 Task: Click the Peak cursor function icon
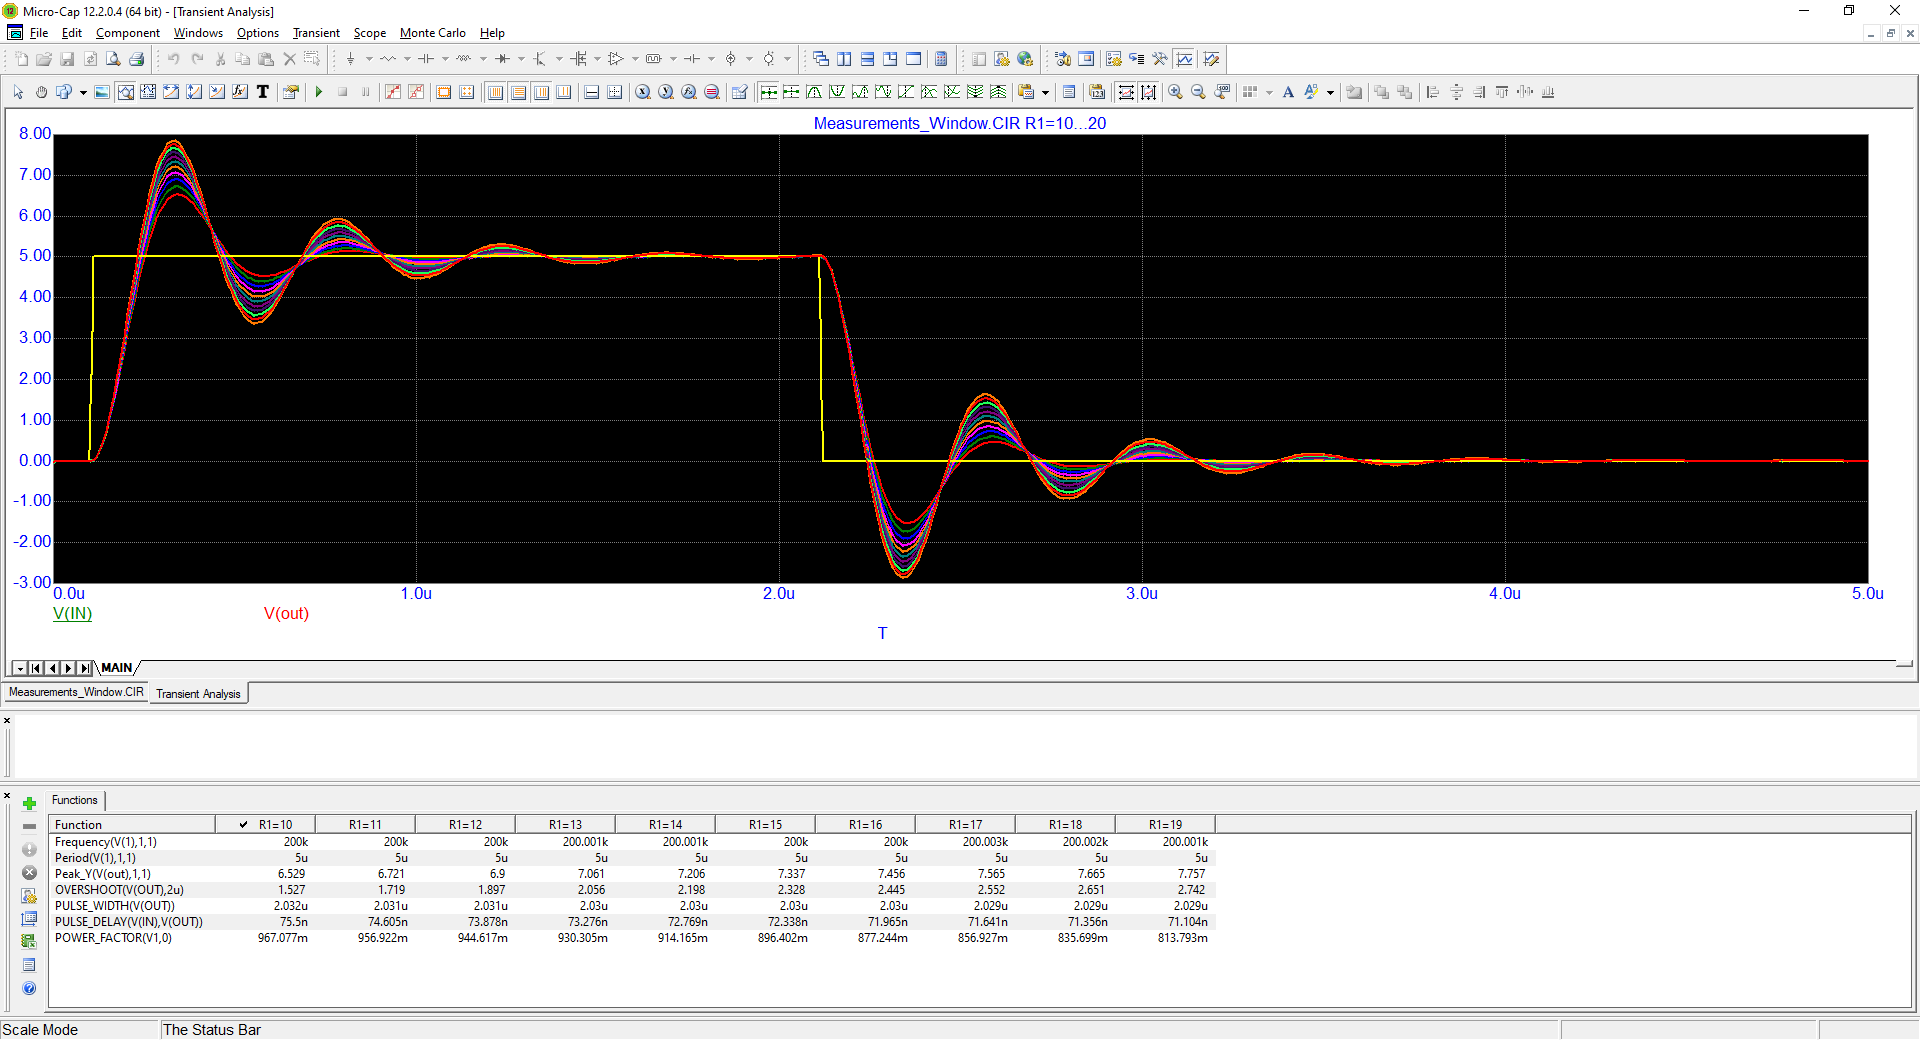[x=814, y=92]
